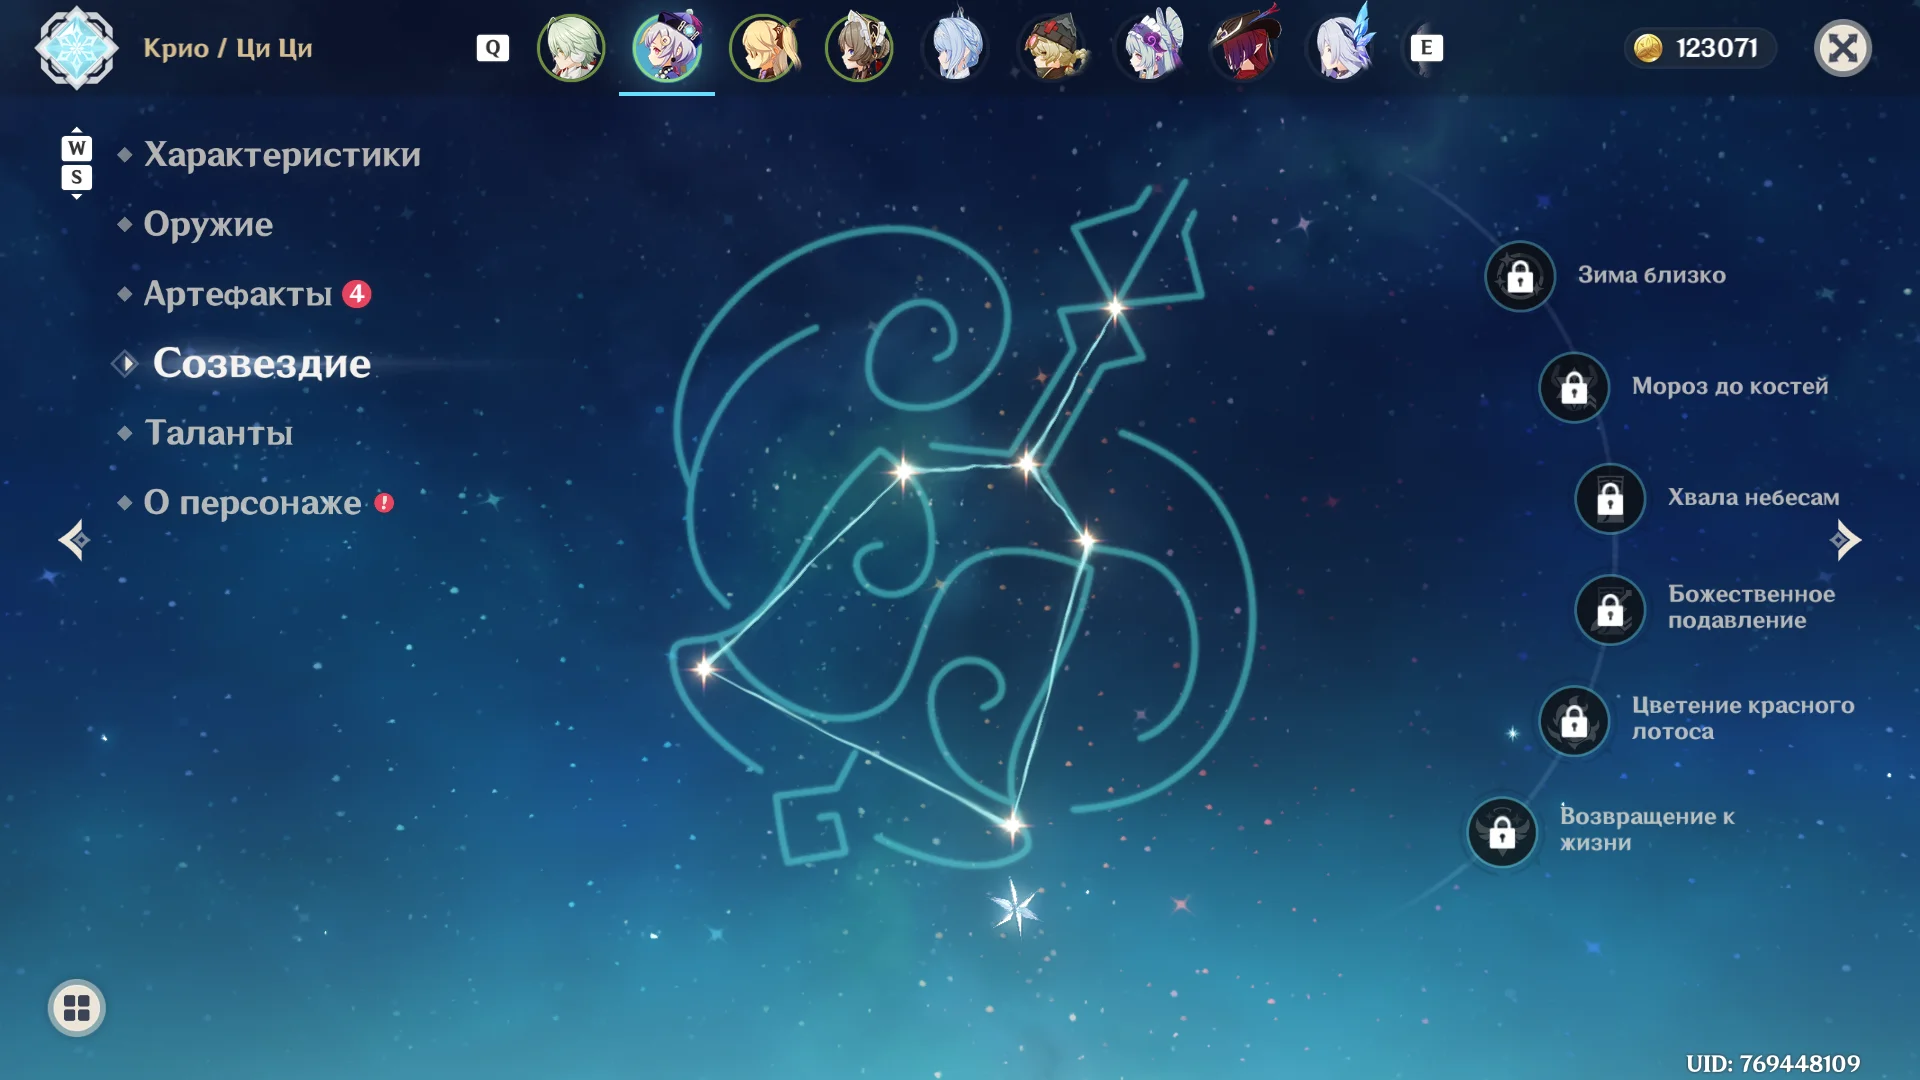Select the green-haired character portrait
Image resolution: width=1920 pixels, height=1080 pixels.
click(571, 48)
